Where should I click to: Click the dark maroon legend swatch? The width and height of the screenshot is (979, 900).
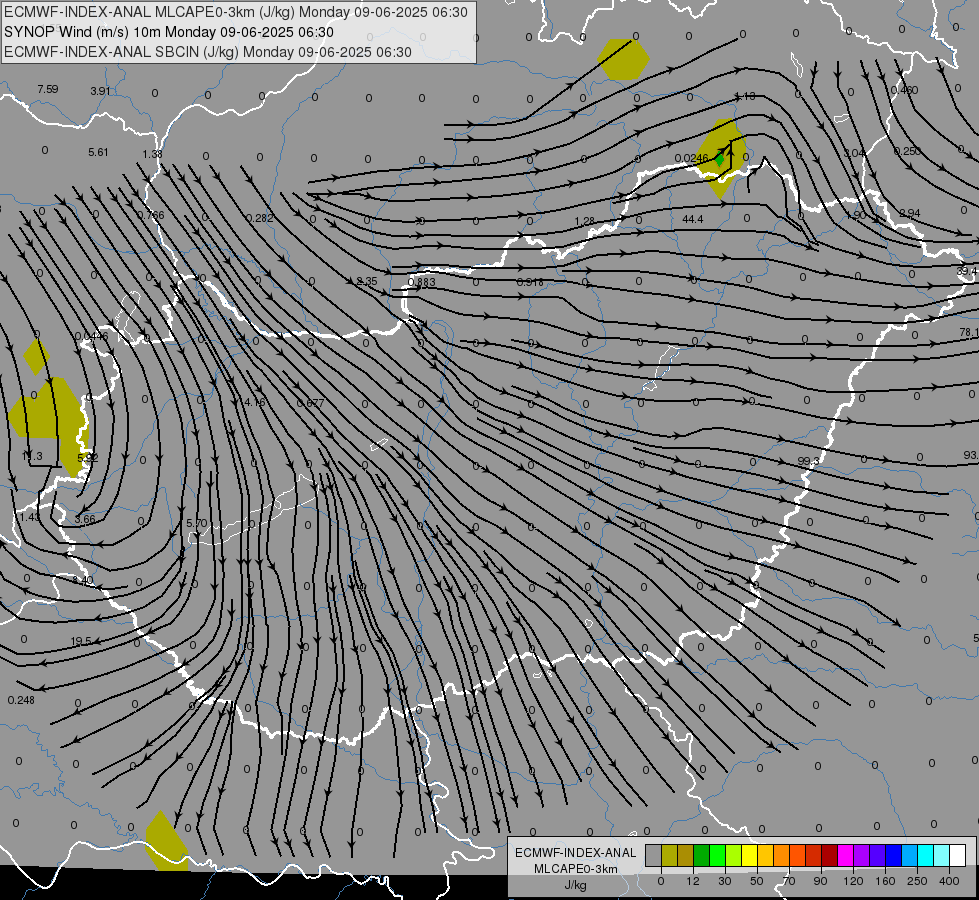pyautogui.click(x=830, y=856)
